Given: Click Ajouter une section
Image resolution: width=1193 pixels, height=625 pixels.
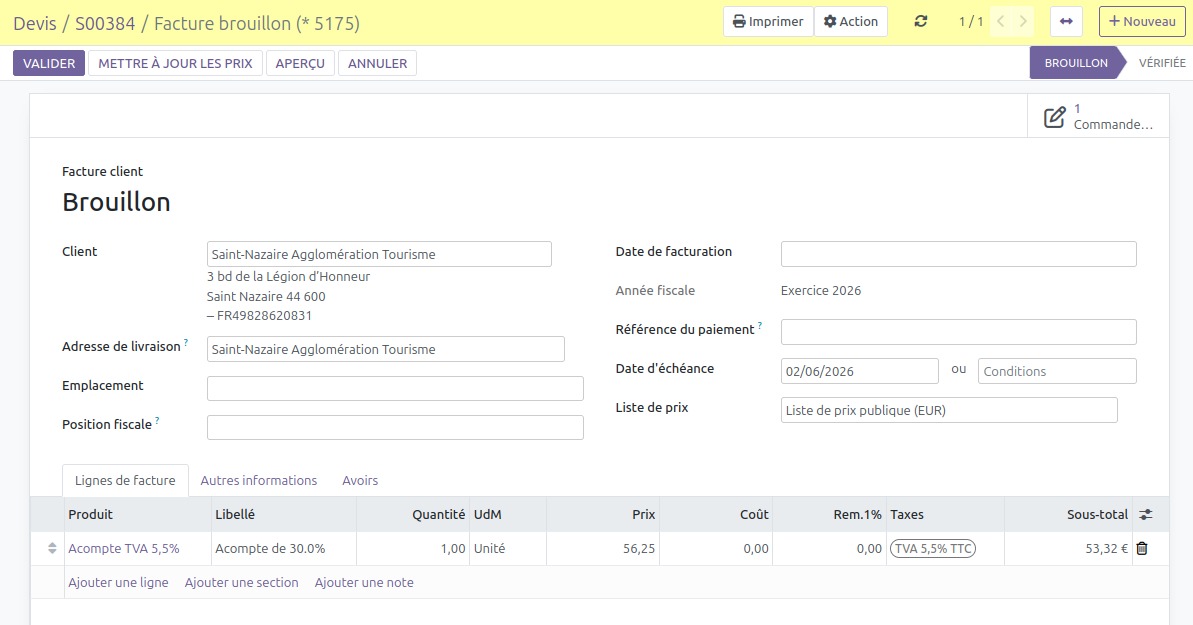Looking at the screenshot, I should [241, 582].
